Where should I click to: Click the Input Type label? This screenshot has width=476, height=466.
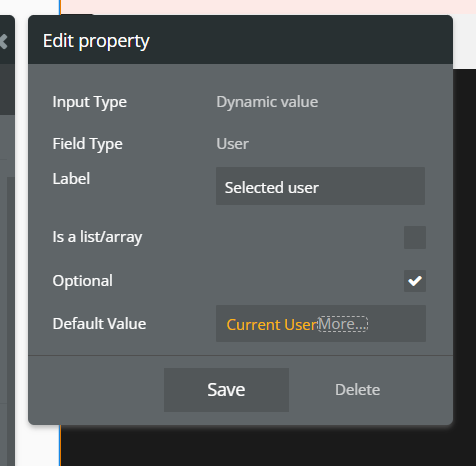coord(90,102)
